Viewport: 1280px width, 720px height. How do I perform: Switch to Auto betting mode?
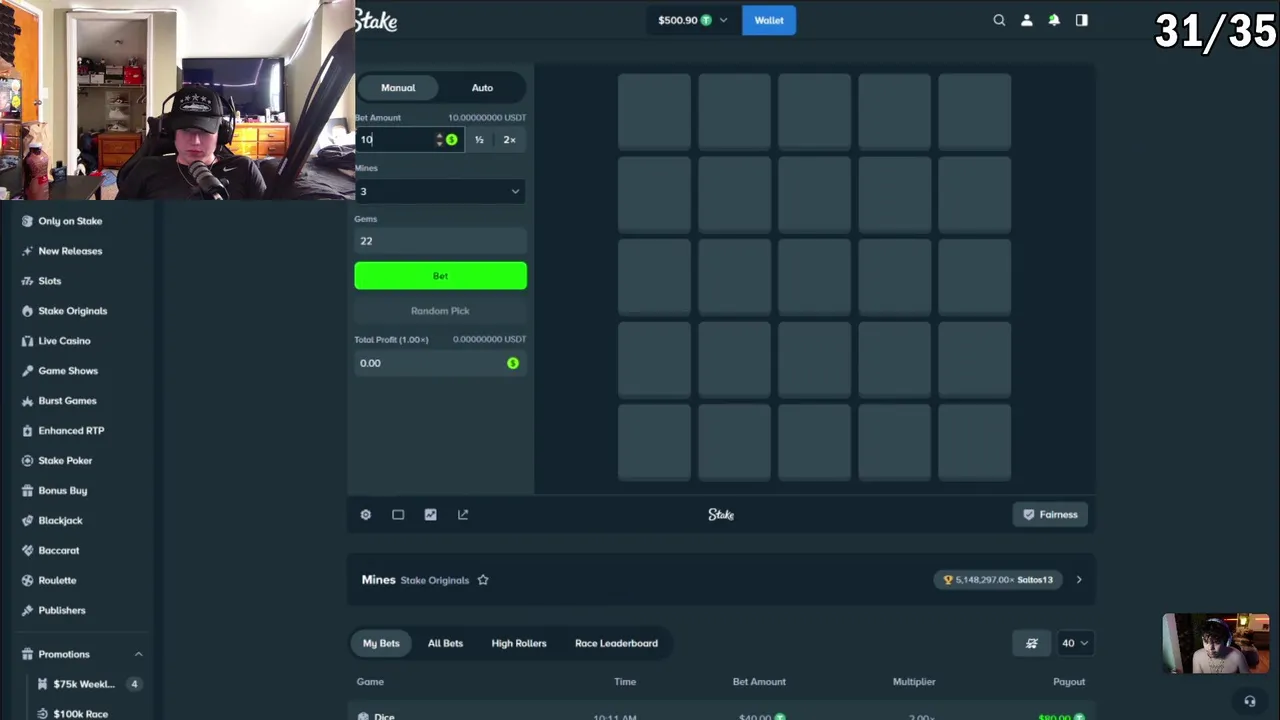coord(482,88)
